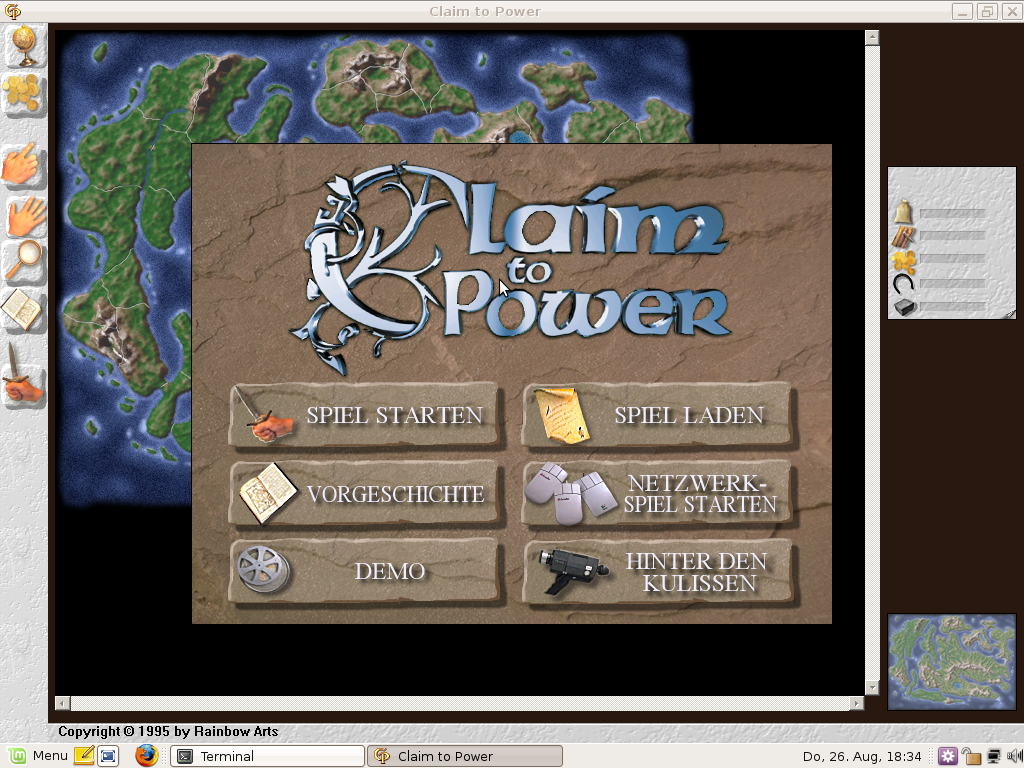The height and width of the screenshot is (768, 1024).
Task: Start a network game via Netzwerk-Spiel Starten
Action: [657, 494]
